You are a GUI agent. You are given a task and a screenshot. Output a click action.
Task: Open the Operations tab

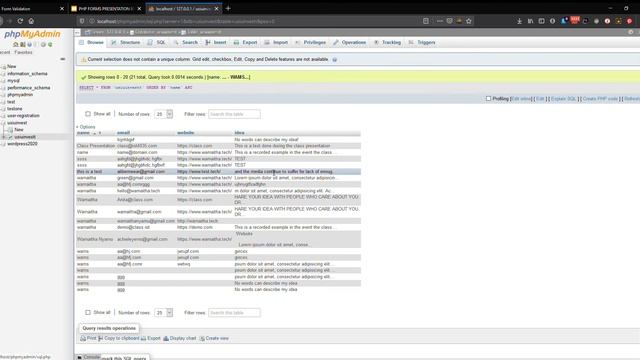[x=350, y=42]
